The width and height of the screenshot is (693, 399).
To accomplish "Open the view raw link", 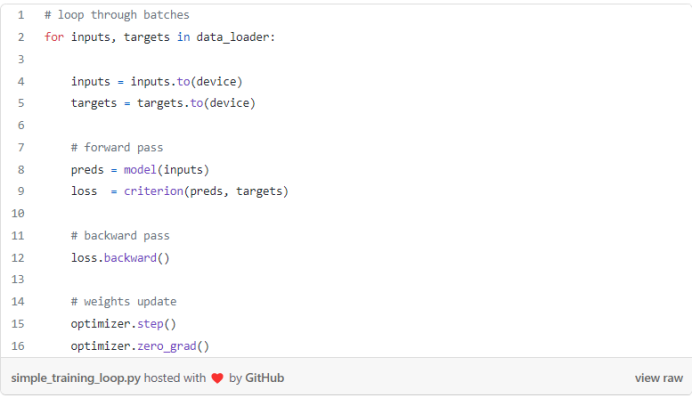I will [x=659, y=378].
